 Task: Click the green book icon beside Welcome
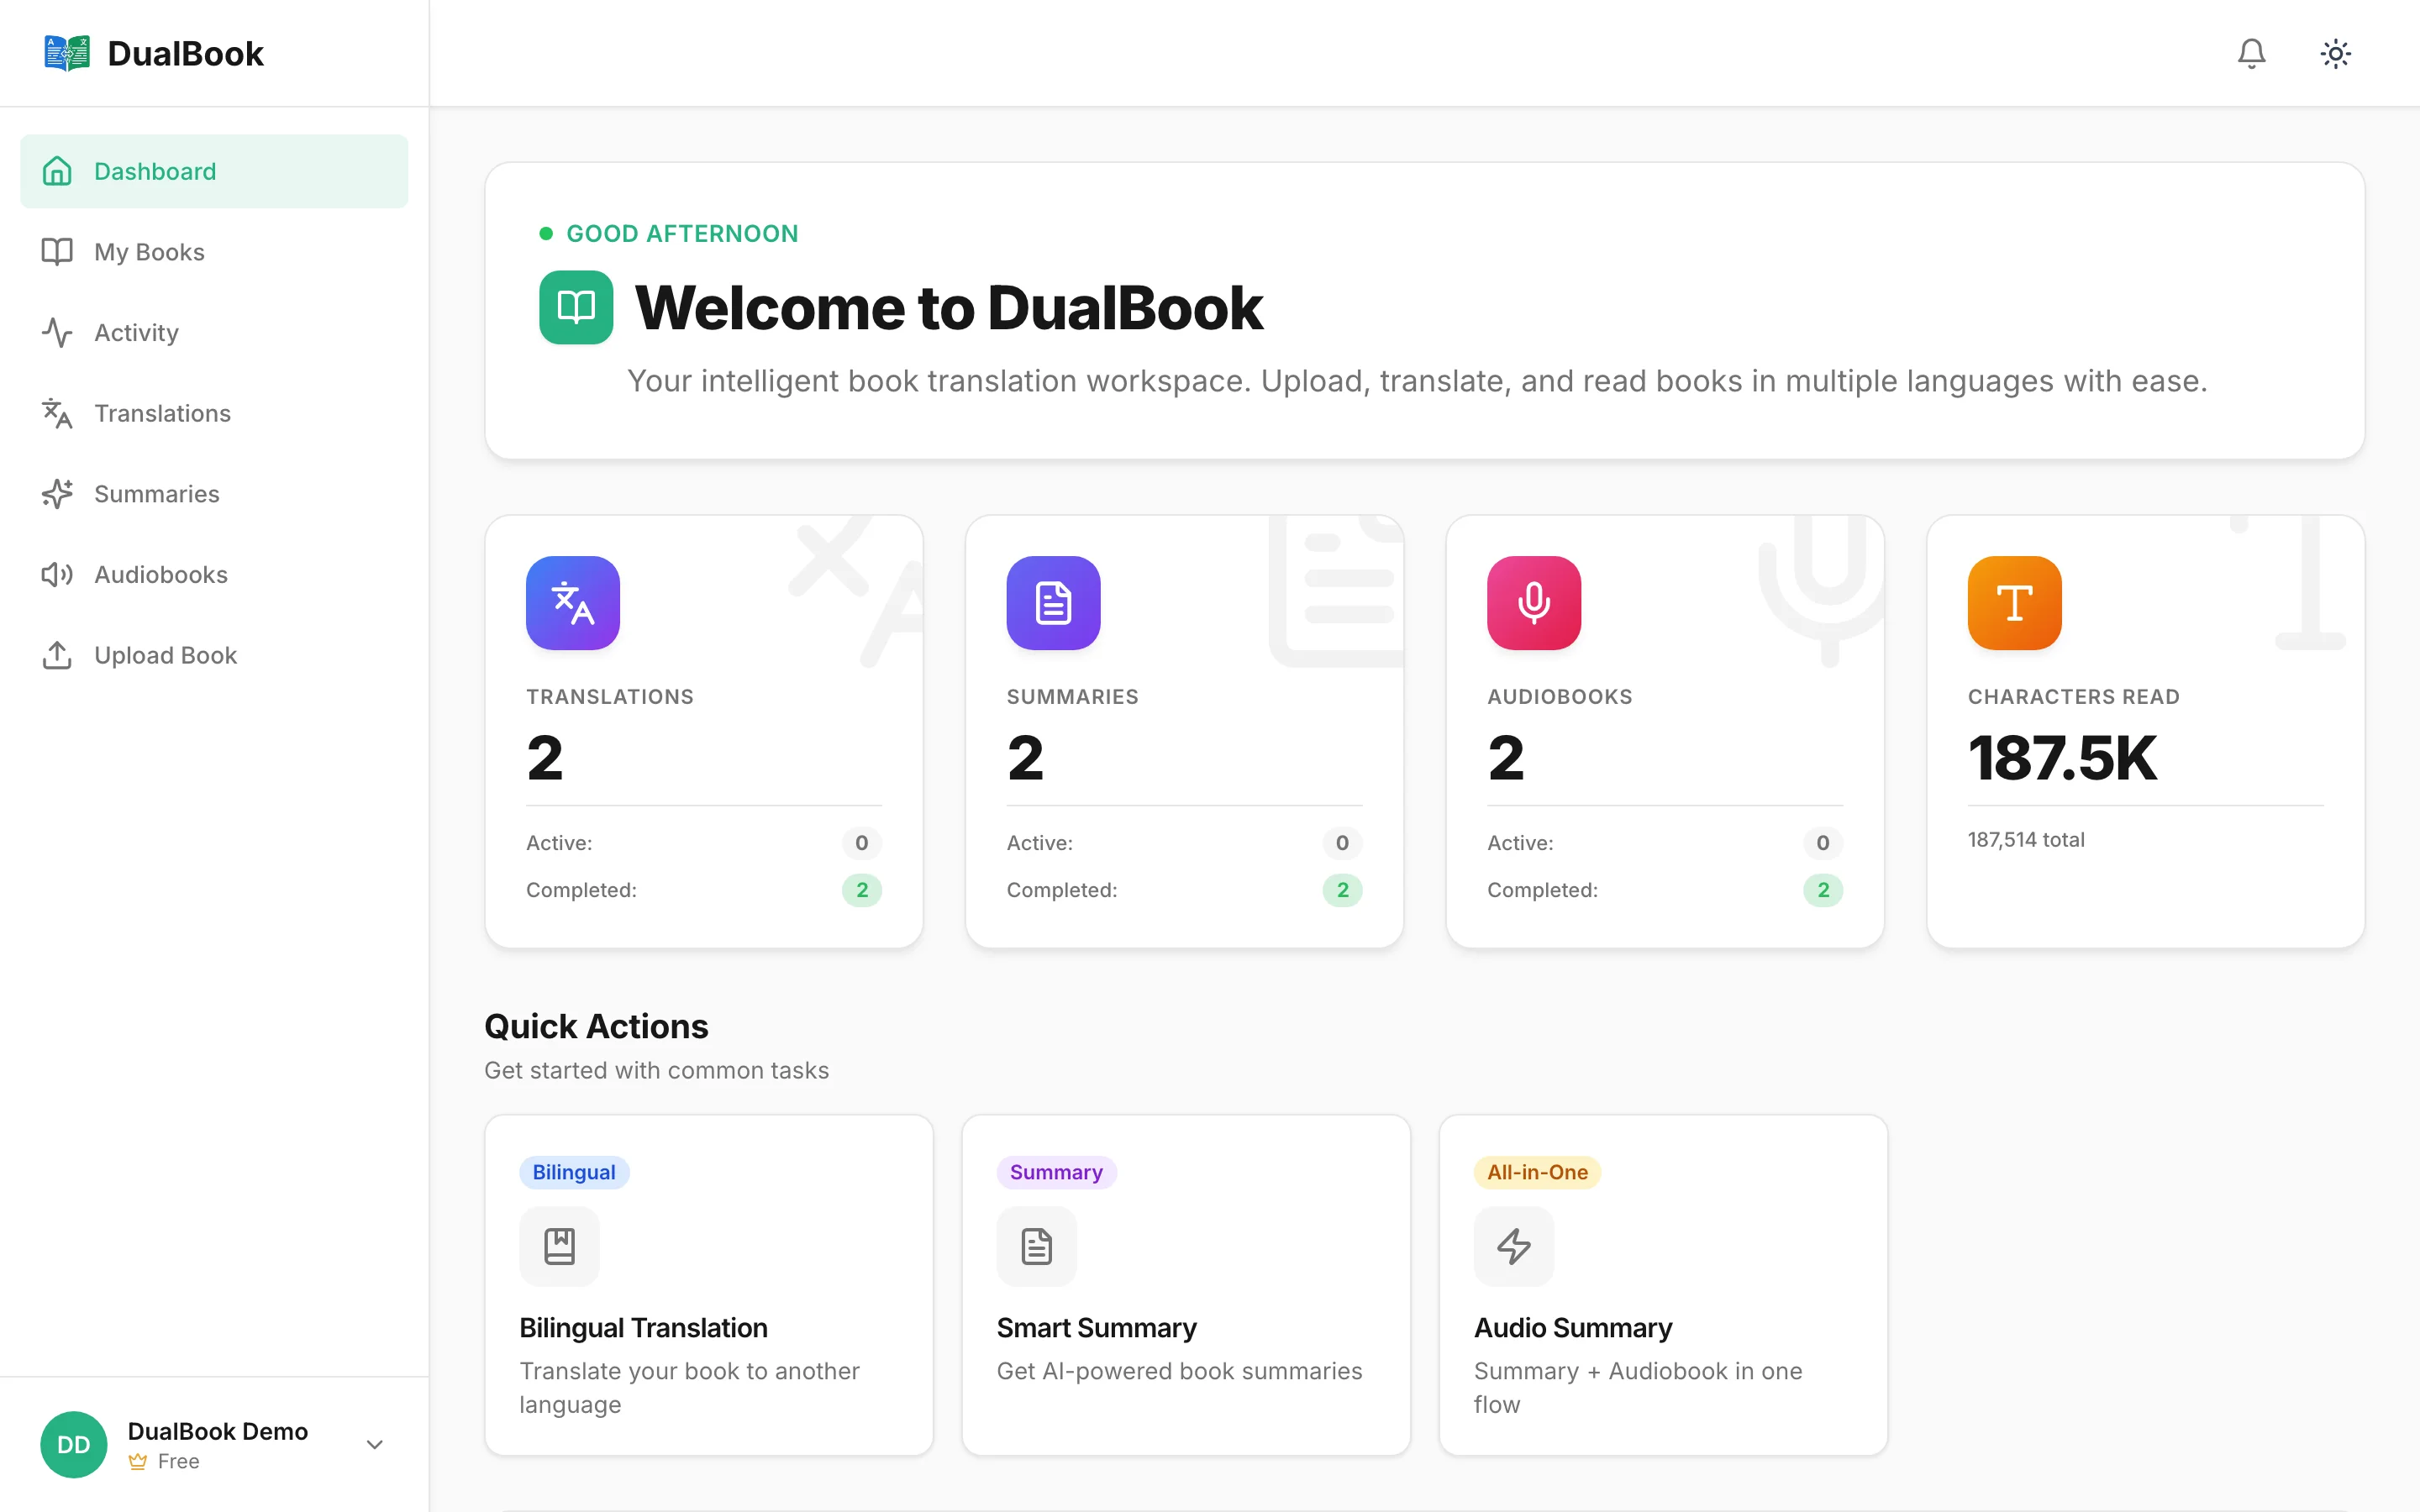[576, 307]
